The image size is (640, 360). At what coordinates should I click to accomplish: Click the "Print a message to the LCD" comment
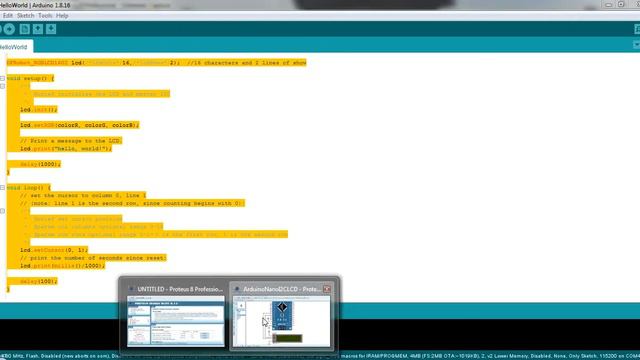click(71, 141)
